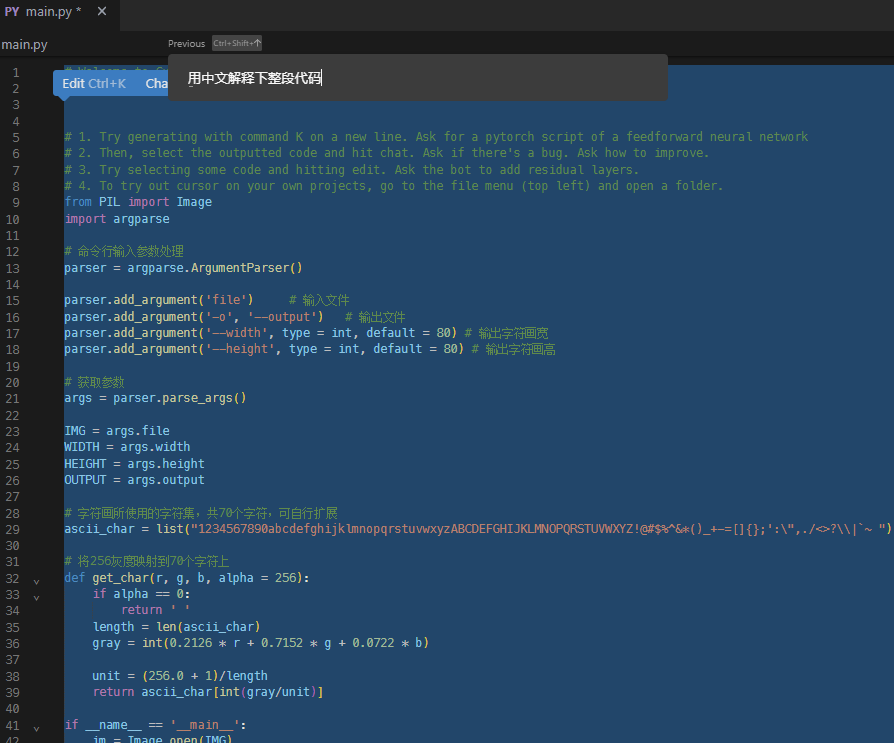894x743 pixels.
Task: Place cursor on 'import argparse' line
Action: [117, 219]
